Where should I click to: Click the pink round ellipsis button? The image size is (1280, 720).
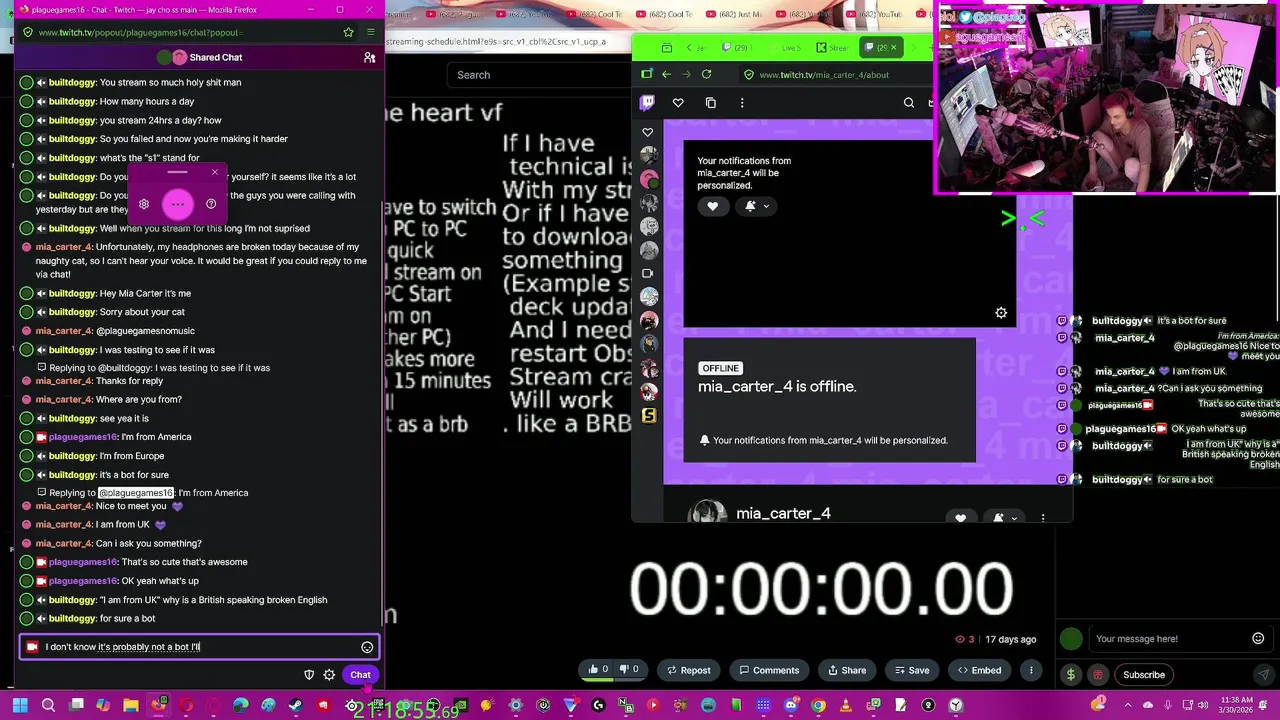click(177, 204)
